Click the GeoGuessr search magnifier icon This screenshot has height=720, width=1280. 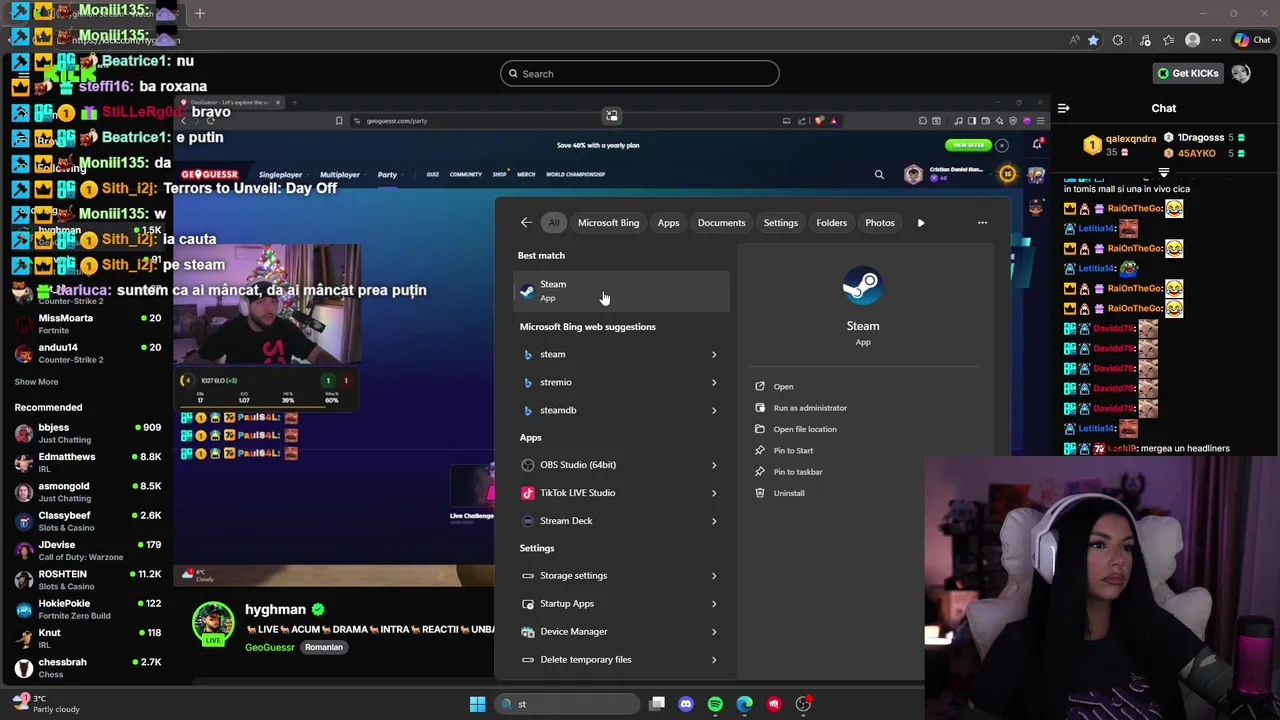tap(879, 174)
